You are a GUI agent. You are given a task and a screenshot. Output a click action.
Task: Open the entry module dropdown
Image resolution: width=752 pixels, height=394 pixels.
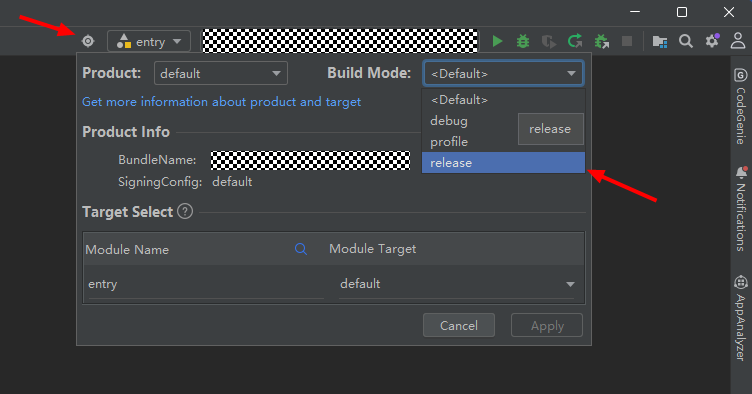tap(149, 41)
